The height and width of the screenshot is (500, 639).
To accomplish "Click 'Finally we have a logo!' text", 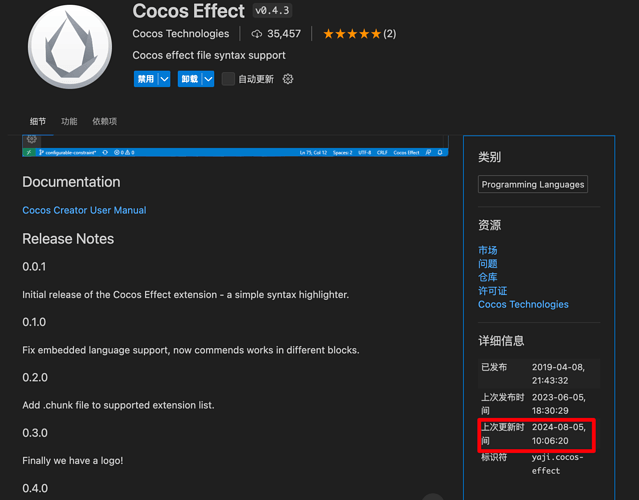I will [x=73, y=461].
